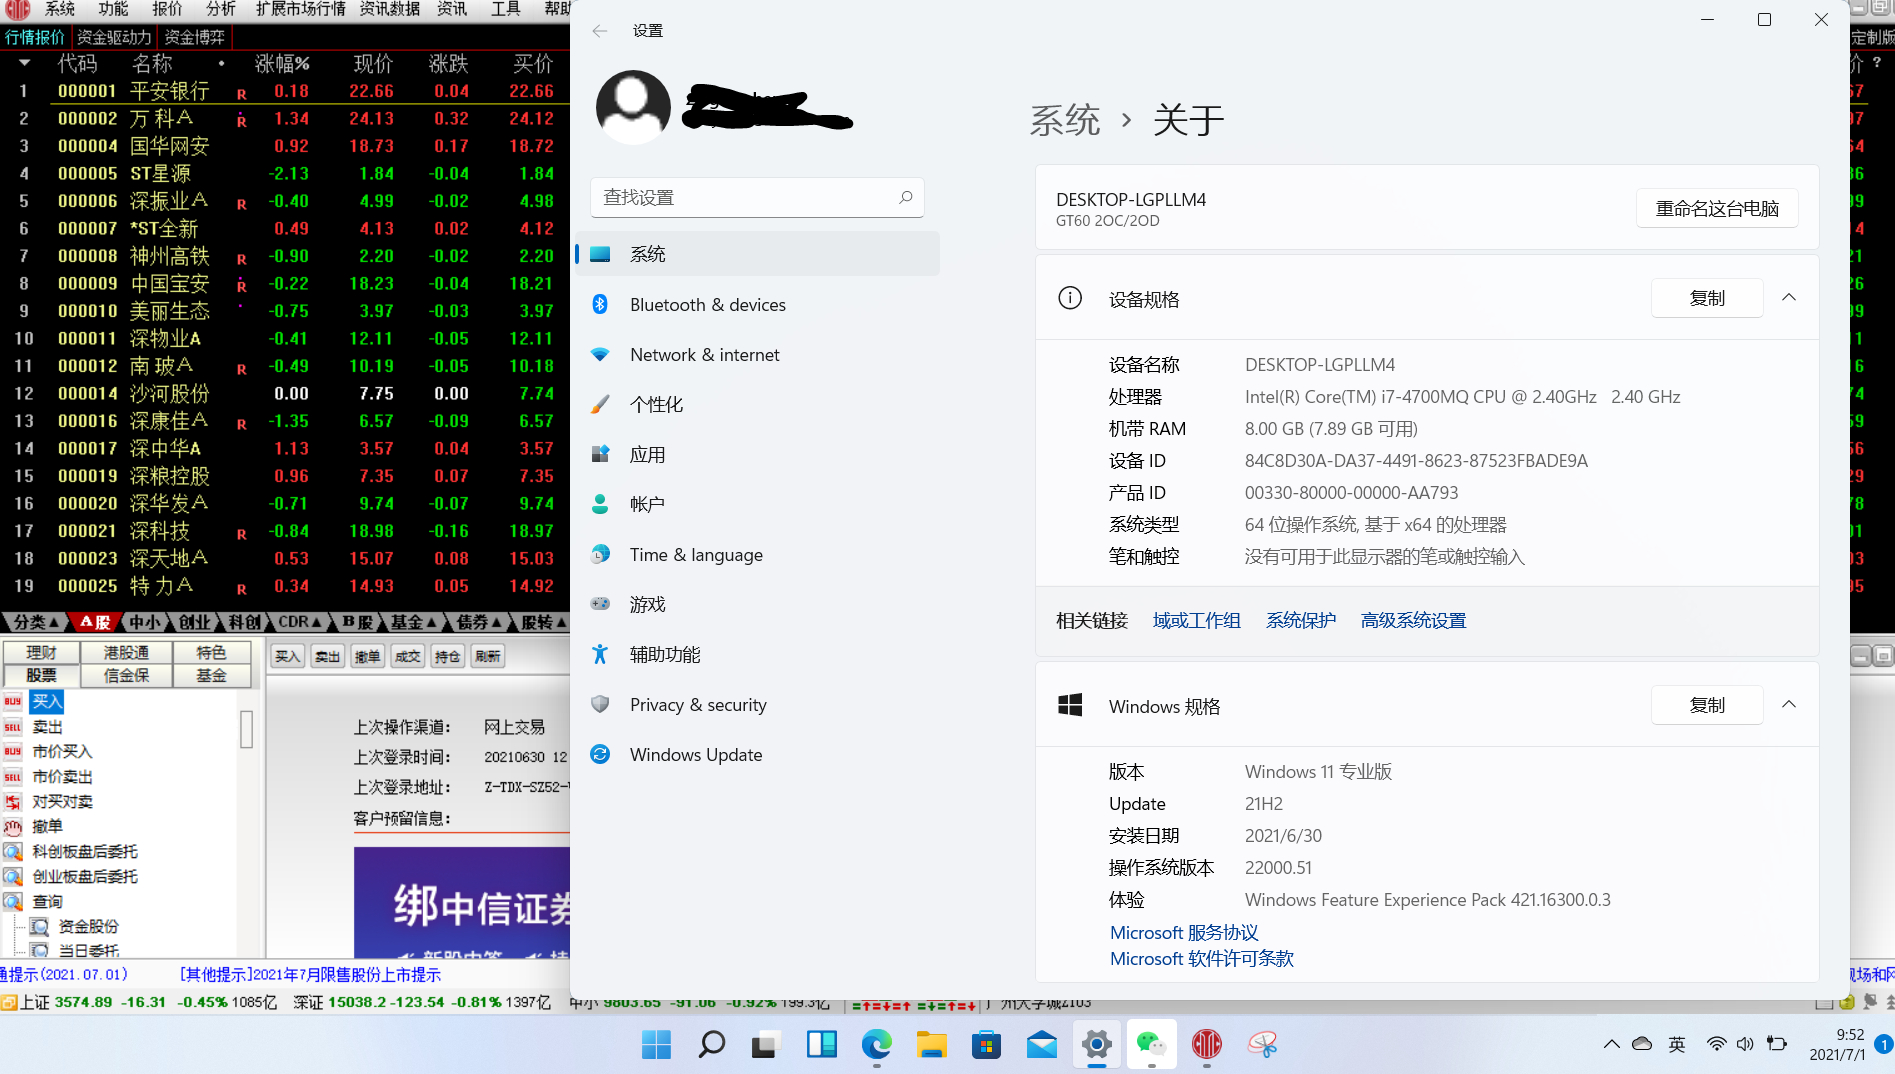Screen dimensions: 1895x1074
Task: Open 报价 menu in stock app
Action: [x=167, y=9]
